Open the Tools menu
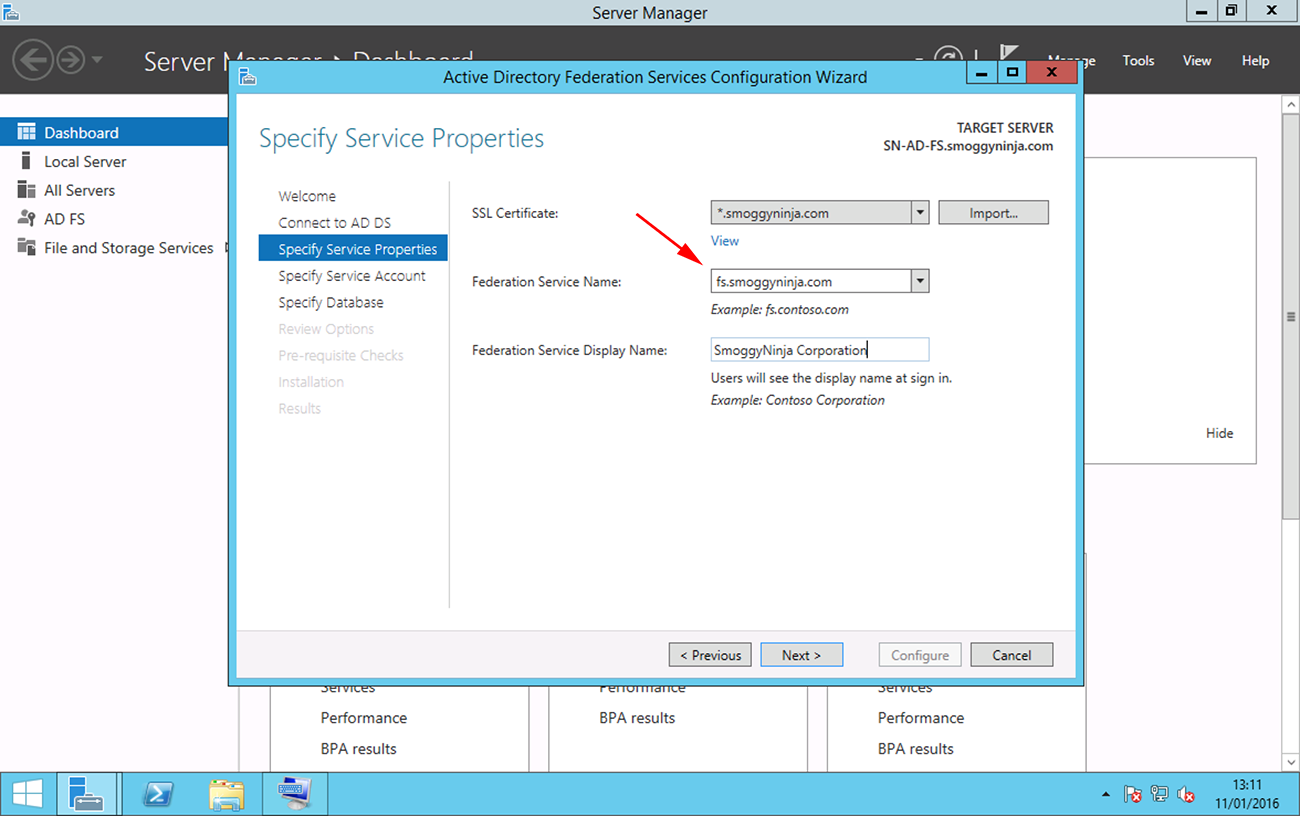This screenshot has height=816, width=1300. [1138, 60]
